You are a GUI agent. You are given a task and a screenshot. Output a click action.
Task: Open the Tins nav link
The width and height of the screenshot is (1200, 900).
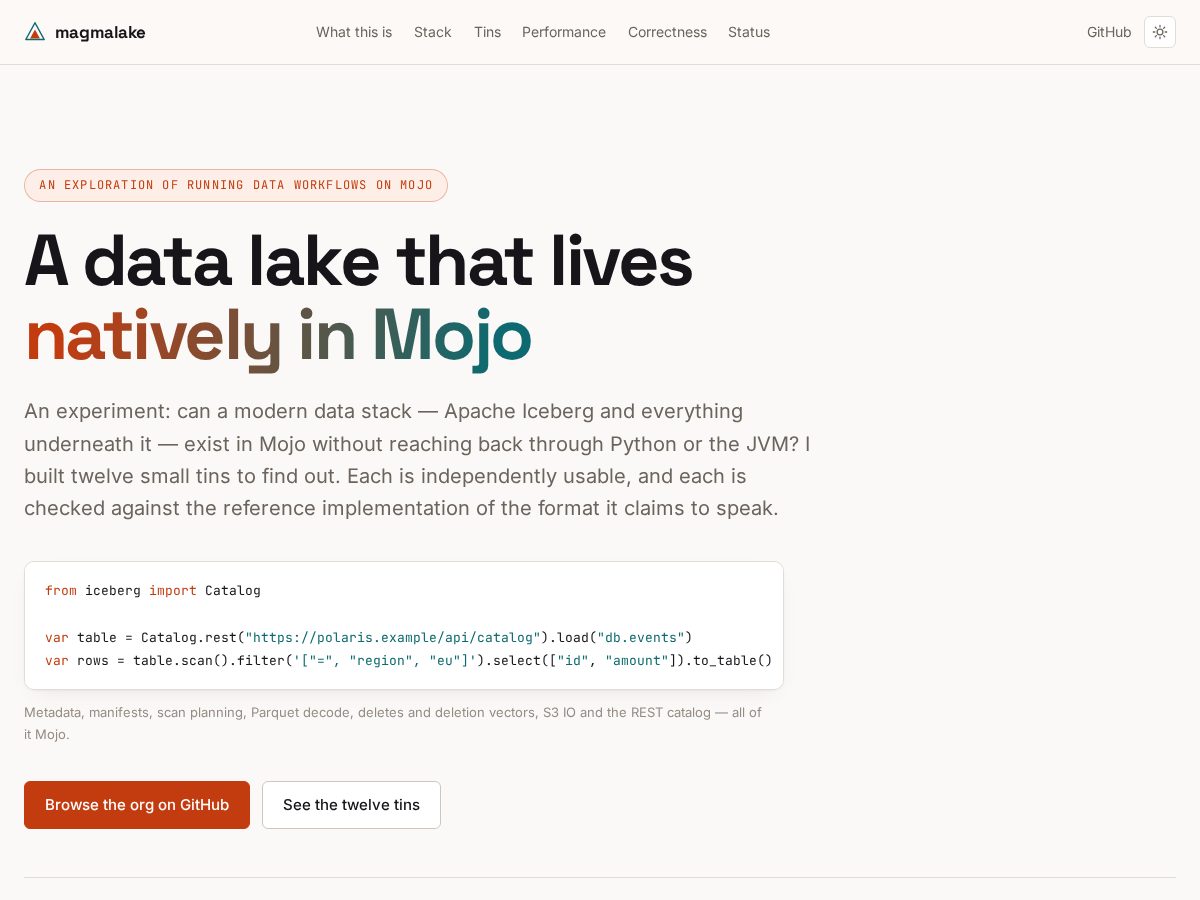(x=487, y=32)
